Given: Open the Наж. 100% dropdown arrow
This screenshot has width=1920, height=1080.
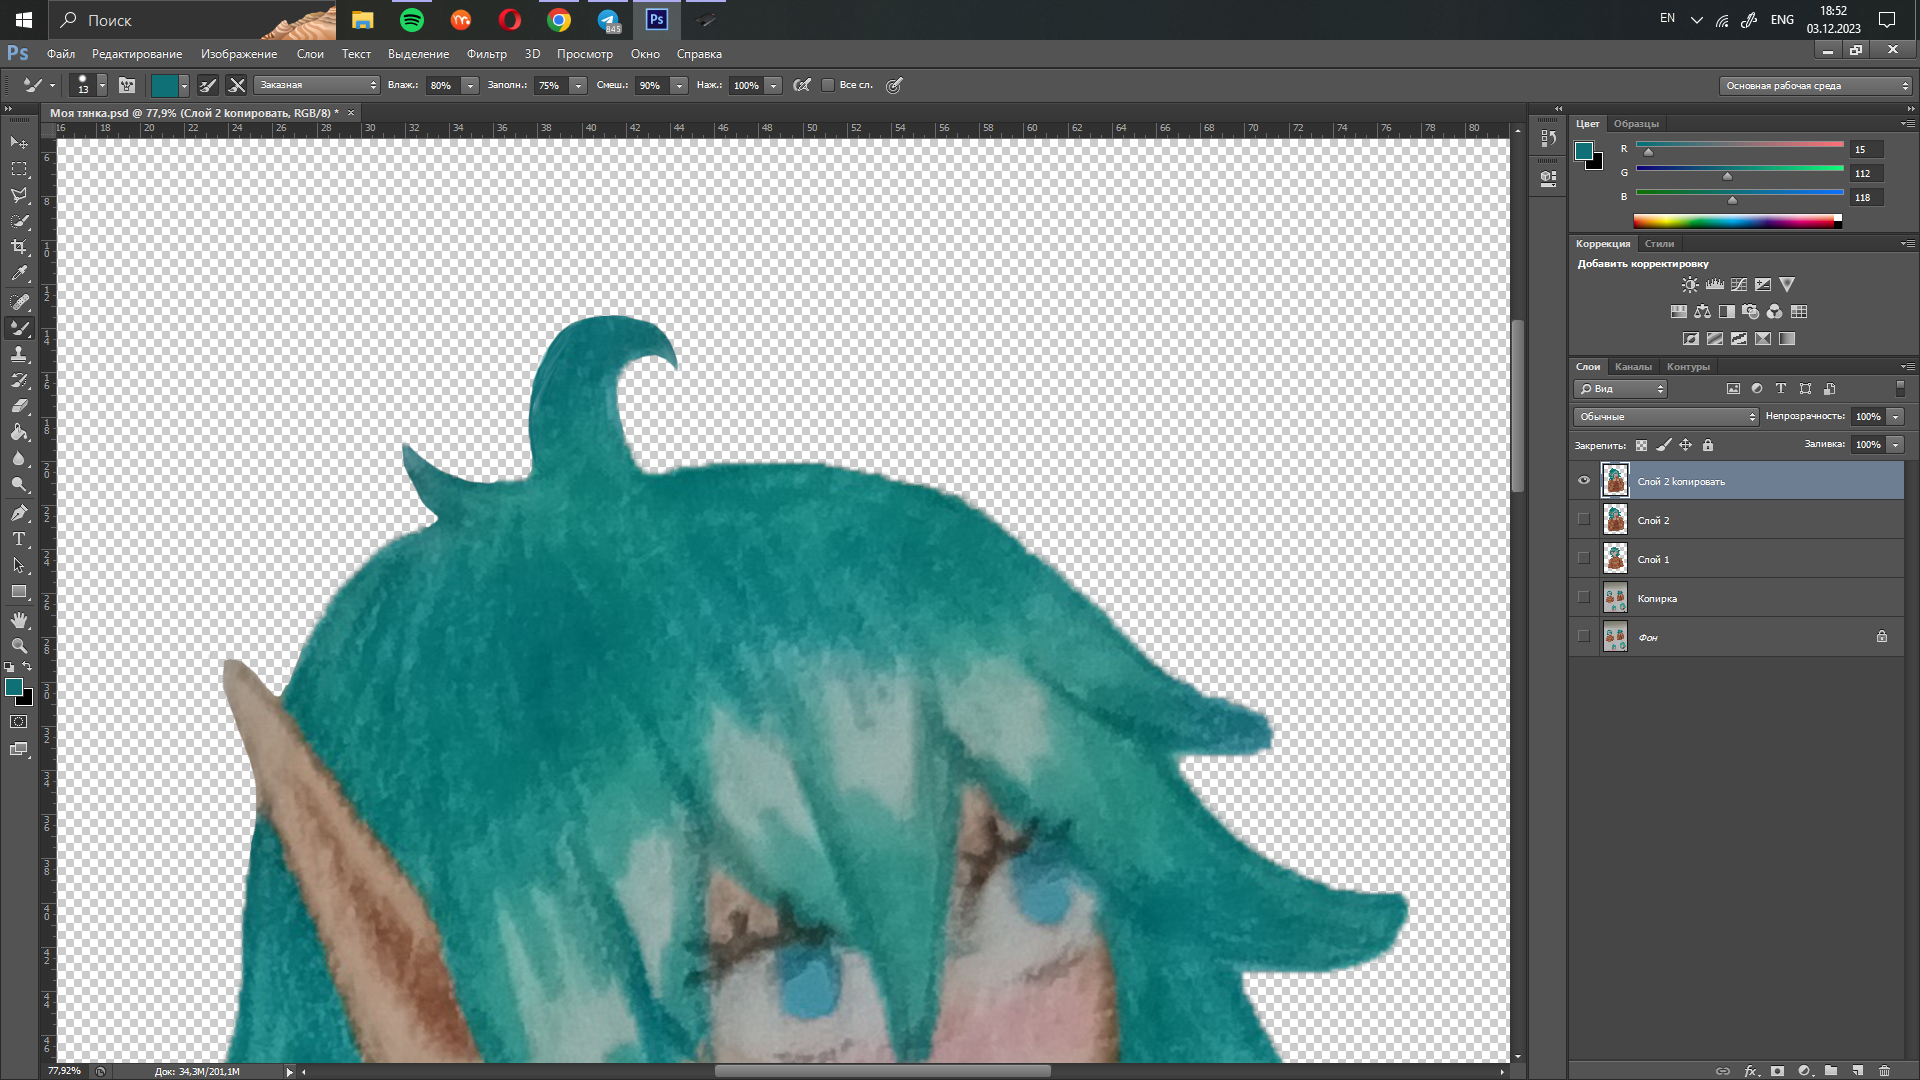Looking at the screenshot, I should click(773, 86).
